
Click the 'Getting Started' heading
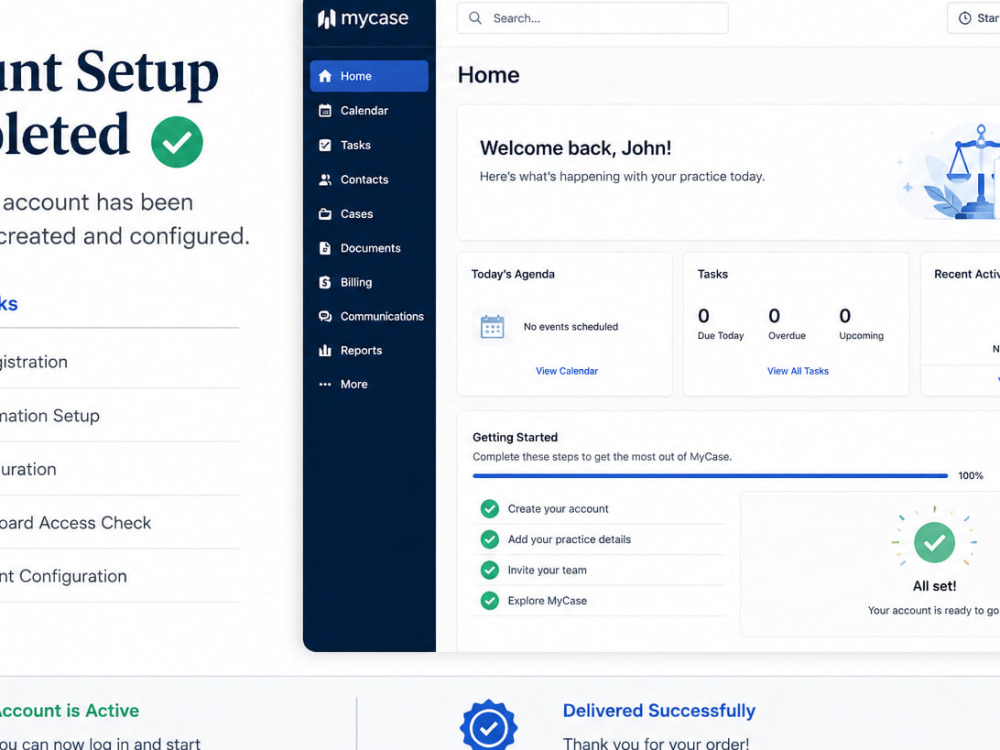pyautogui.click(x=515, y=438)
